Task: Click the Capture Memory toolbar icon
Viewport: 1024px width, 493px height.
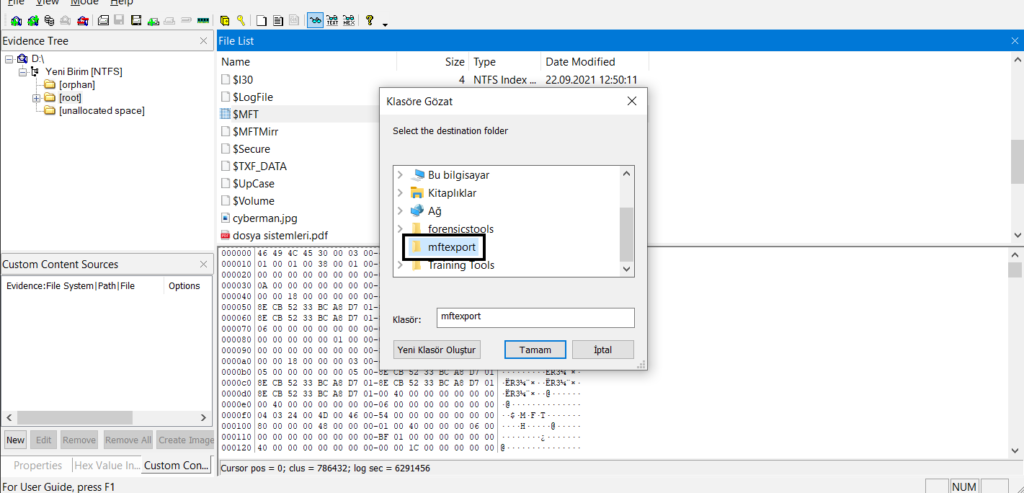Action: coord(204,20)
